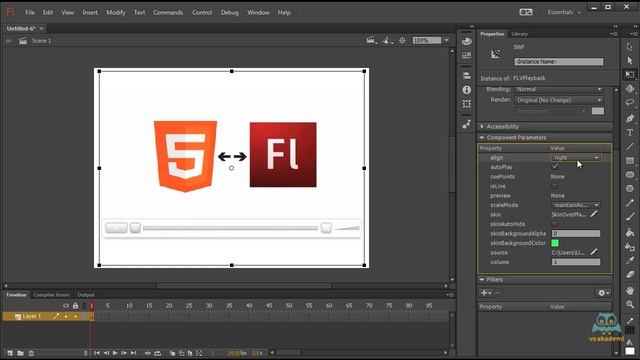640x360 pixels.
Task: Open the Transform panel icon
Action: click(467, 104)
